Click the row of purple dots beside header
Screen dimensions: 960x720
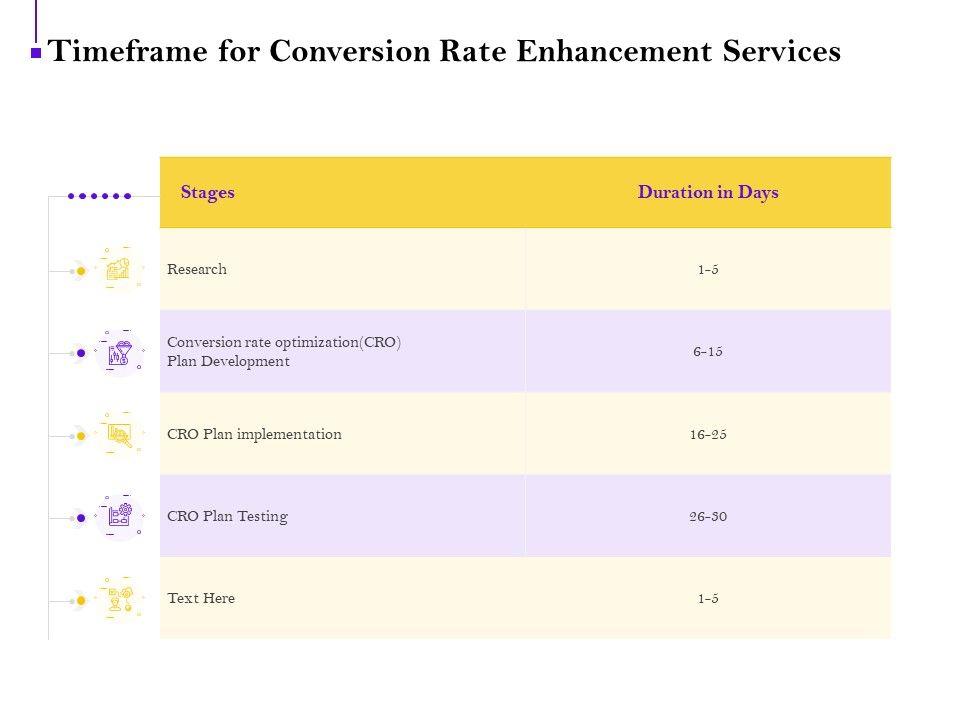click(x=100, y=197)
